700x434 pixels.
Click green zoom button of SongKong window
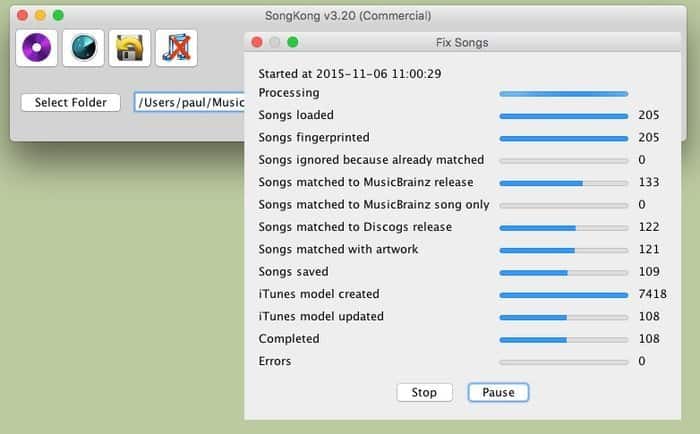(58, 16)
